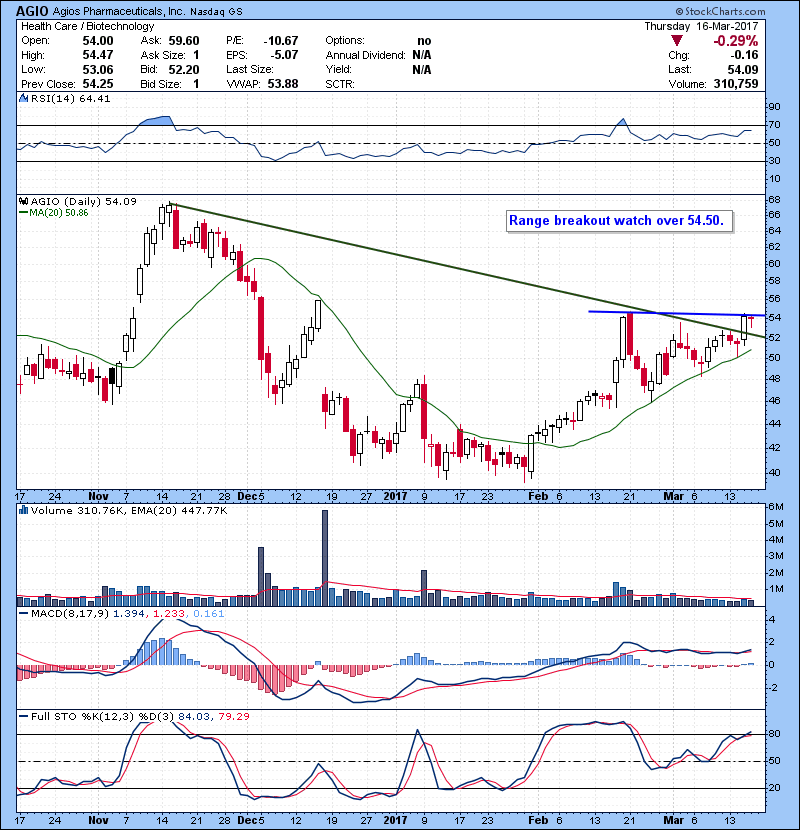The height and width of the screenshot is (830, 800).
Task: Click the StockCharts.com copyright text
Action: 720,11
